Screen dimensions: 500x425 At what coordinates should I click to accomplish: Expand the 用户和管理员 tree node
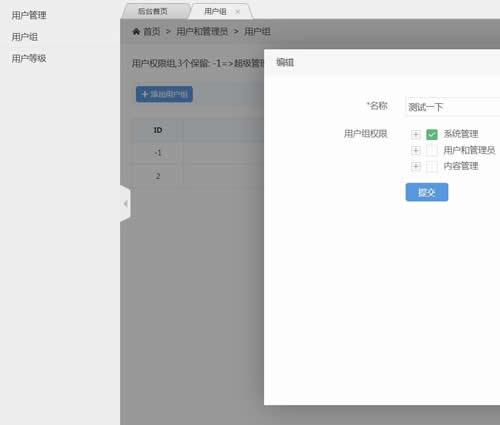point(416,150)
